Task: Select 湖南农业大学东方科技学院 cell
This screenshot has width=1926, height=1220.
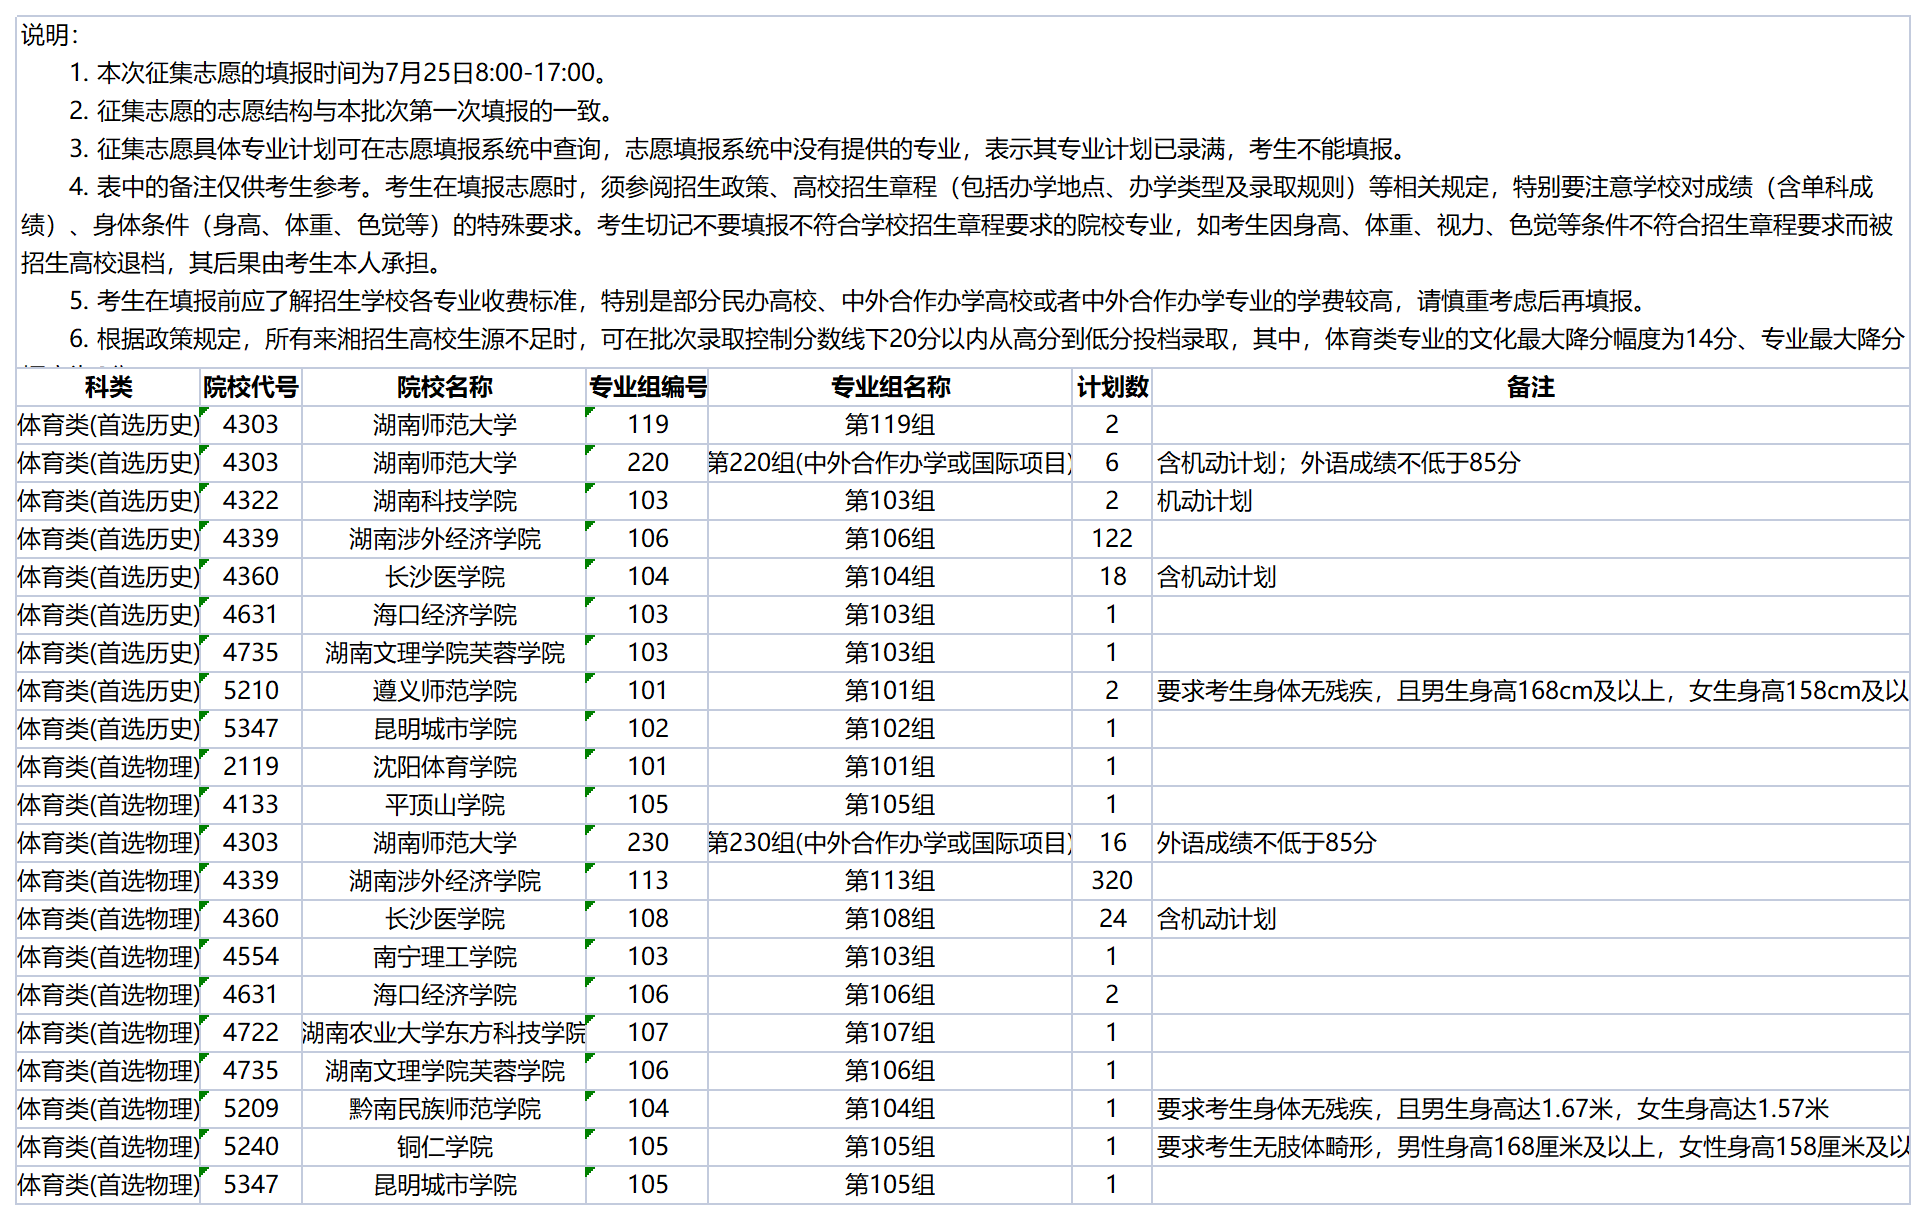Action: coord(444,1033)
